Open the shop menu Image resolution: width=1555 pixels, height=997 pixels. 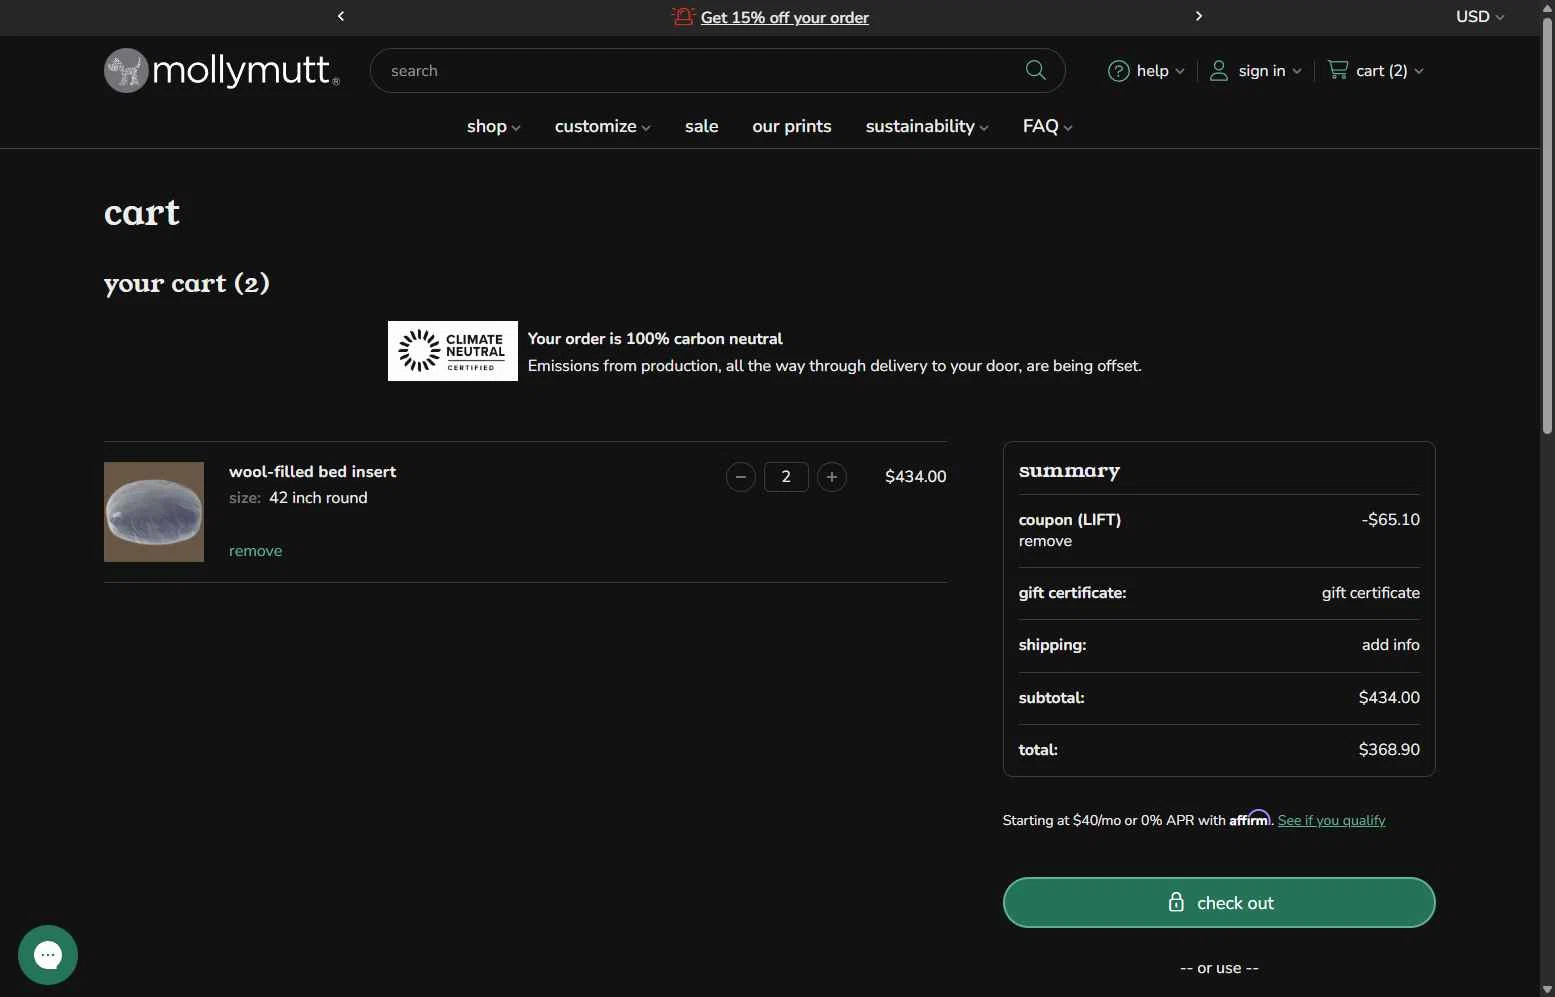pyautogui.click(x=494, y=126)
